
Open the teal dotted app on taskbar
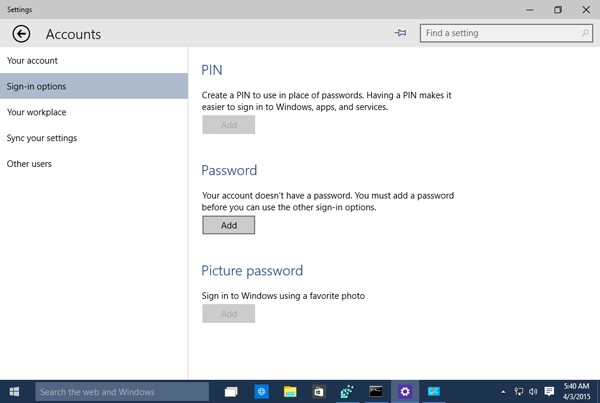click(x=347, y=392)
